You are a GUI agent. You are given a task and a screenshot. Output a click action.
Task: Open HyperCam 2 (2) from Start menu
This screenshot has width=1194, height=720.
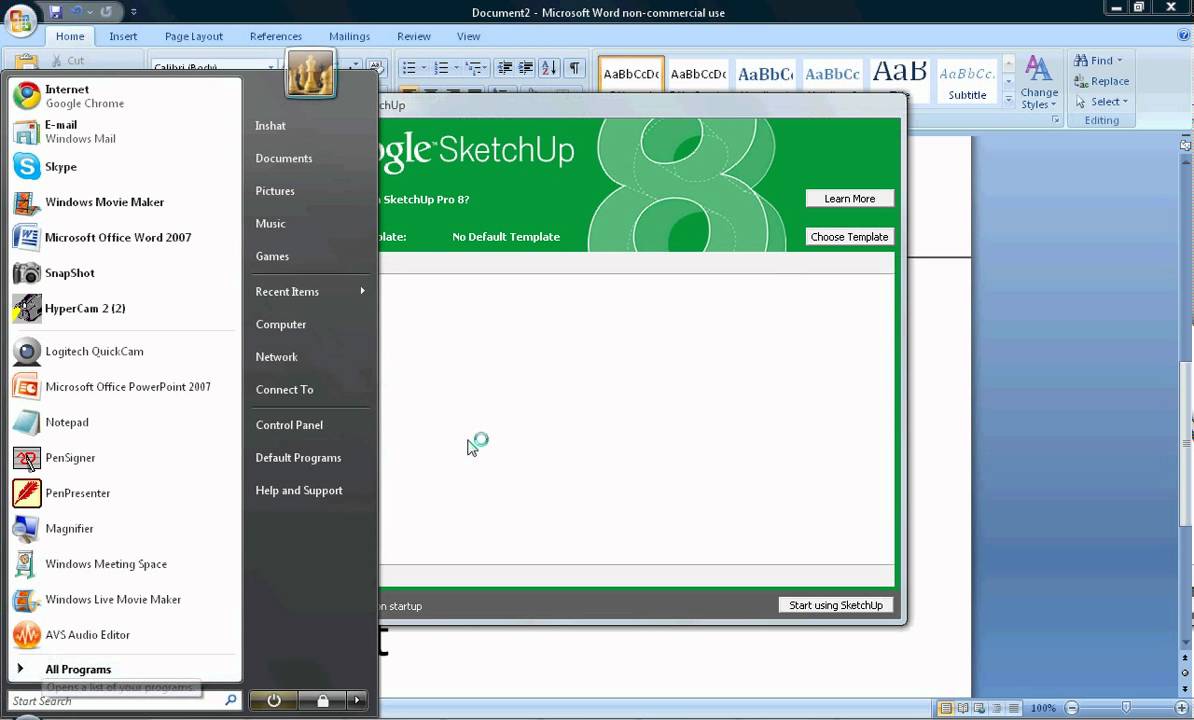pos(125,308)
